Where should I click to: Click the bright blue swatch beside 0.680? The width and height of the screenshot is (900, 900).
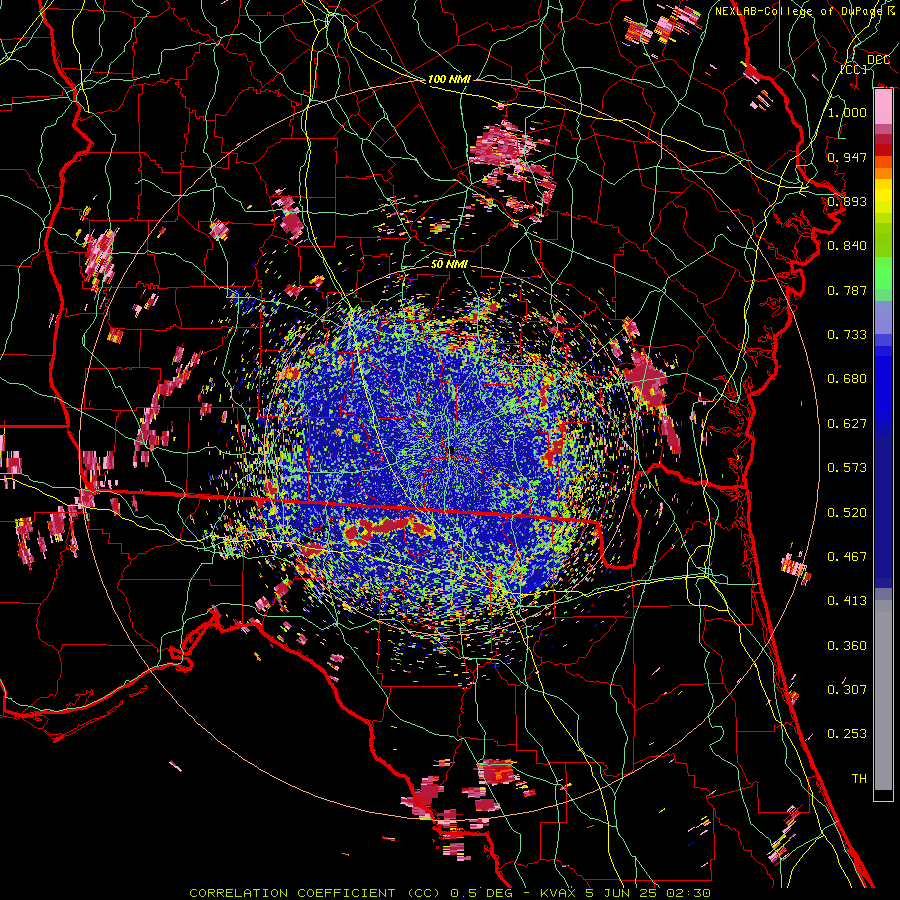click(x=883, y=385)
